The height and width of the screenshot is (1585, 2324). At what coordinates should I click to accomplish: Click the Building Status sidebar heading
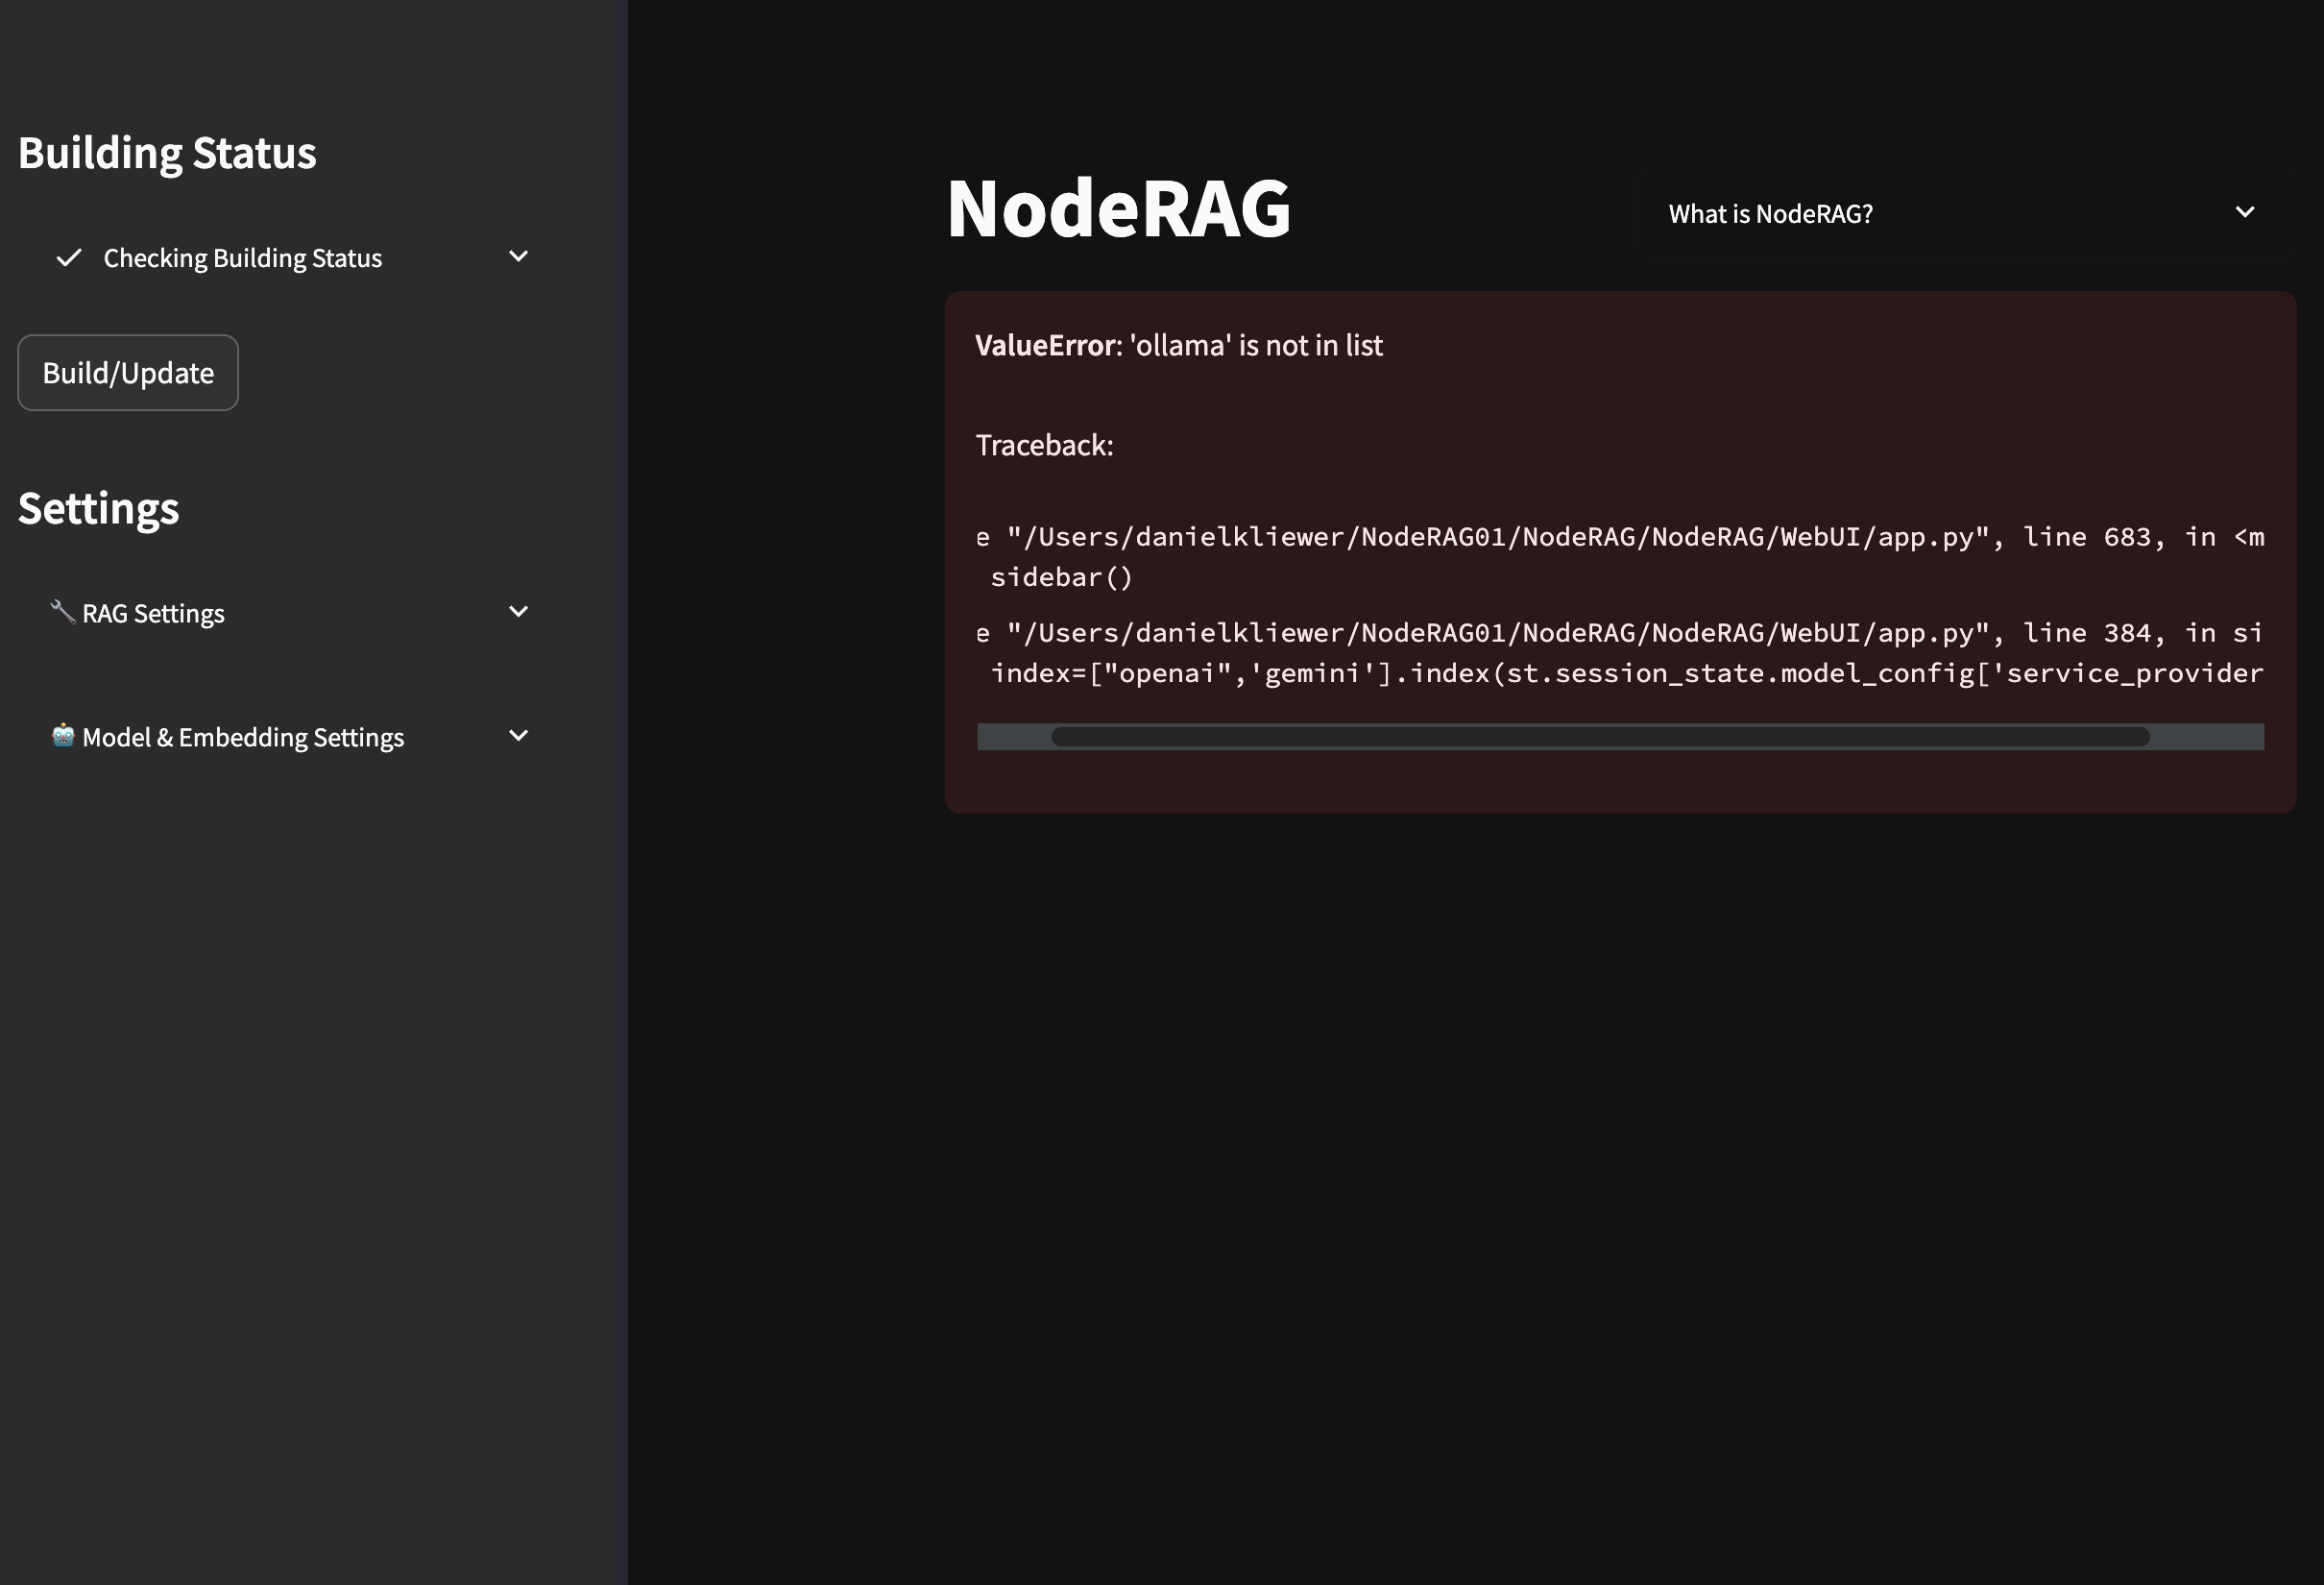click(x=167, y=153)
